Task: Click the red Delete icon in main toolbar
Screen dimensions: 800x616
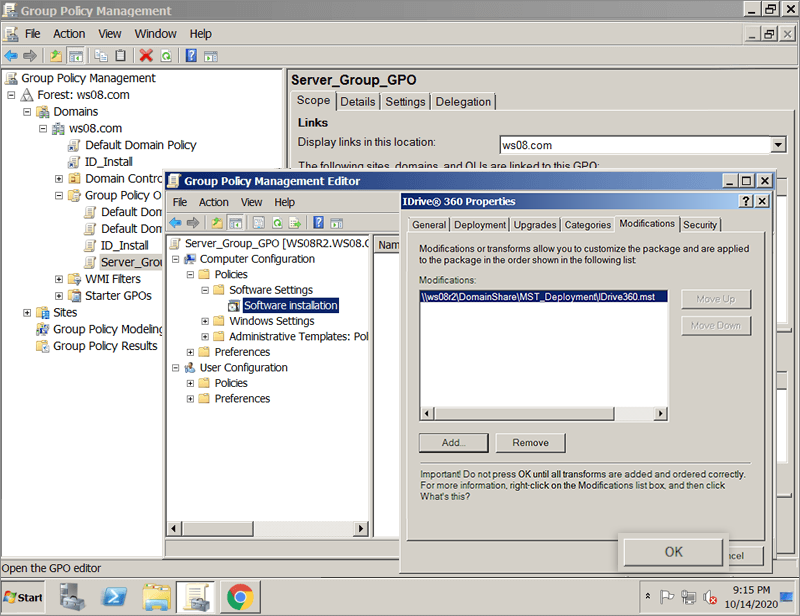Action: [146, 56]
